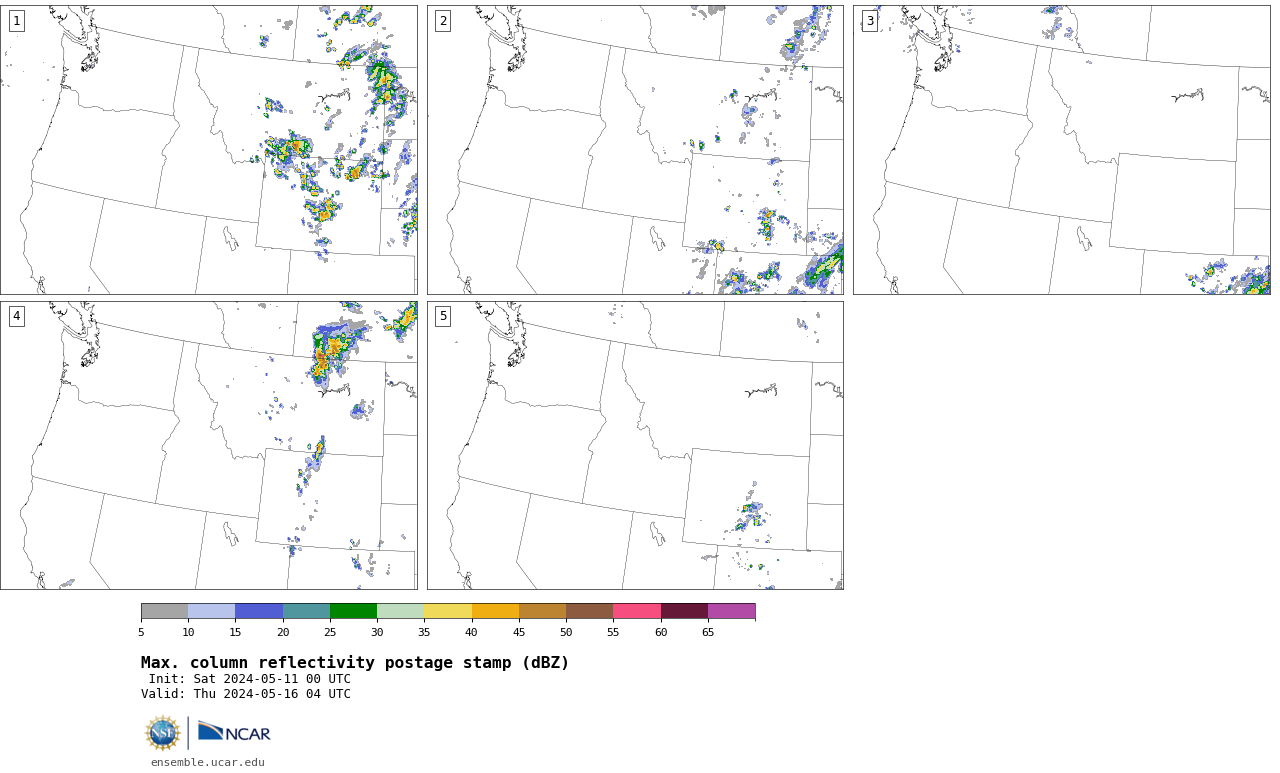The width and height of the screenshot is (1280, 773).
Task: Click the blue 15-20 dBZ swatch
Action: (x=259, y=611)
